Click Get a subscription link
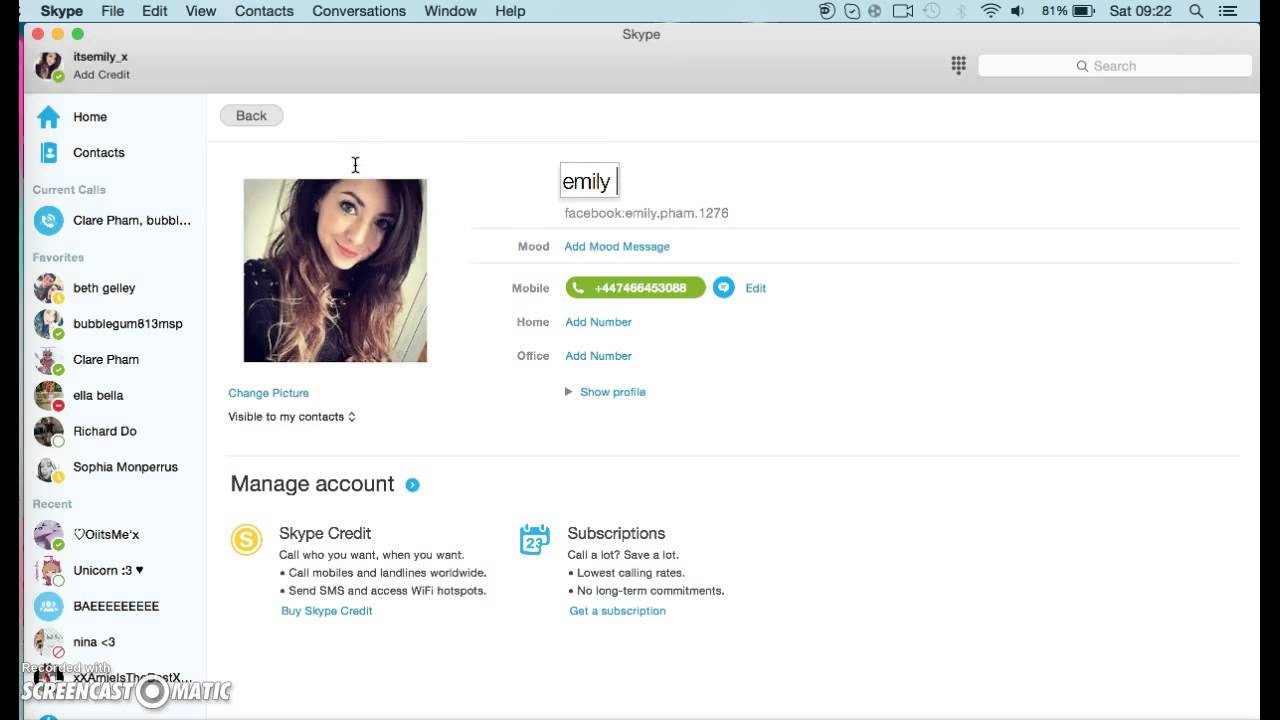 tap(617, 611)
